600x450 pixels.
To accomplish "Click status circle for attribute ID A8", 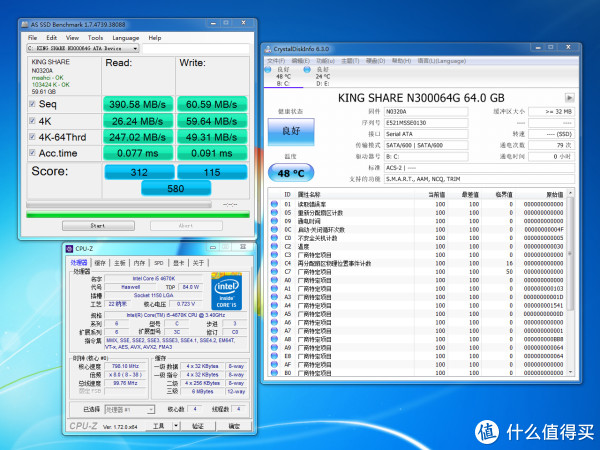I will [x=274, y=339].
